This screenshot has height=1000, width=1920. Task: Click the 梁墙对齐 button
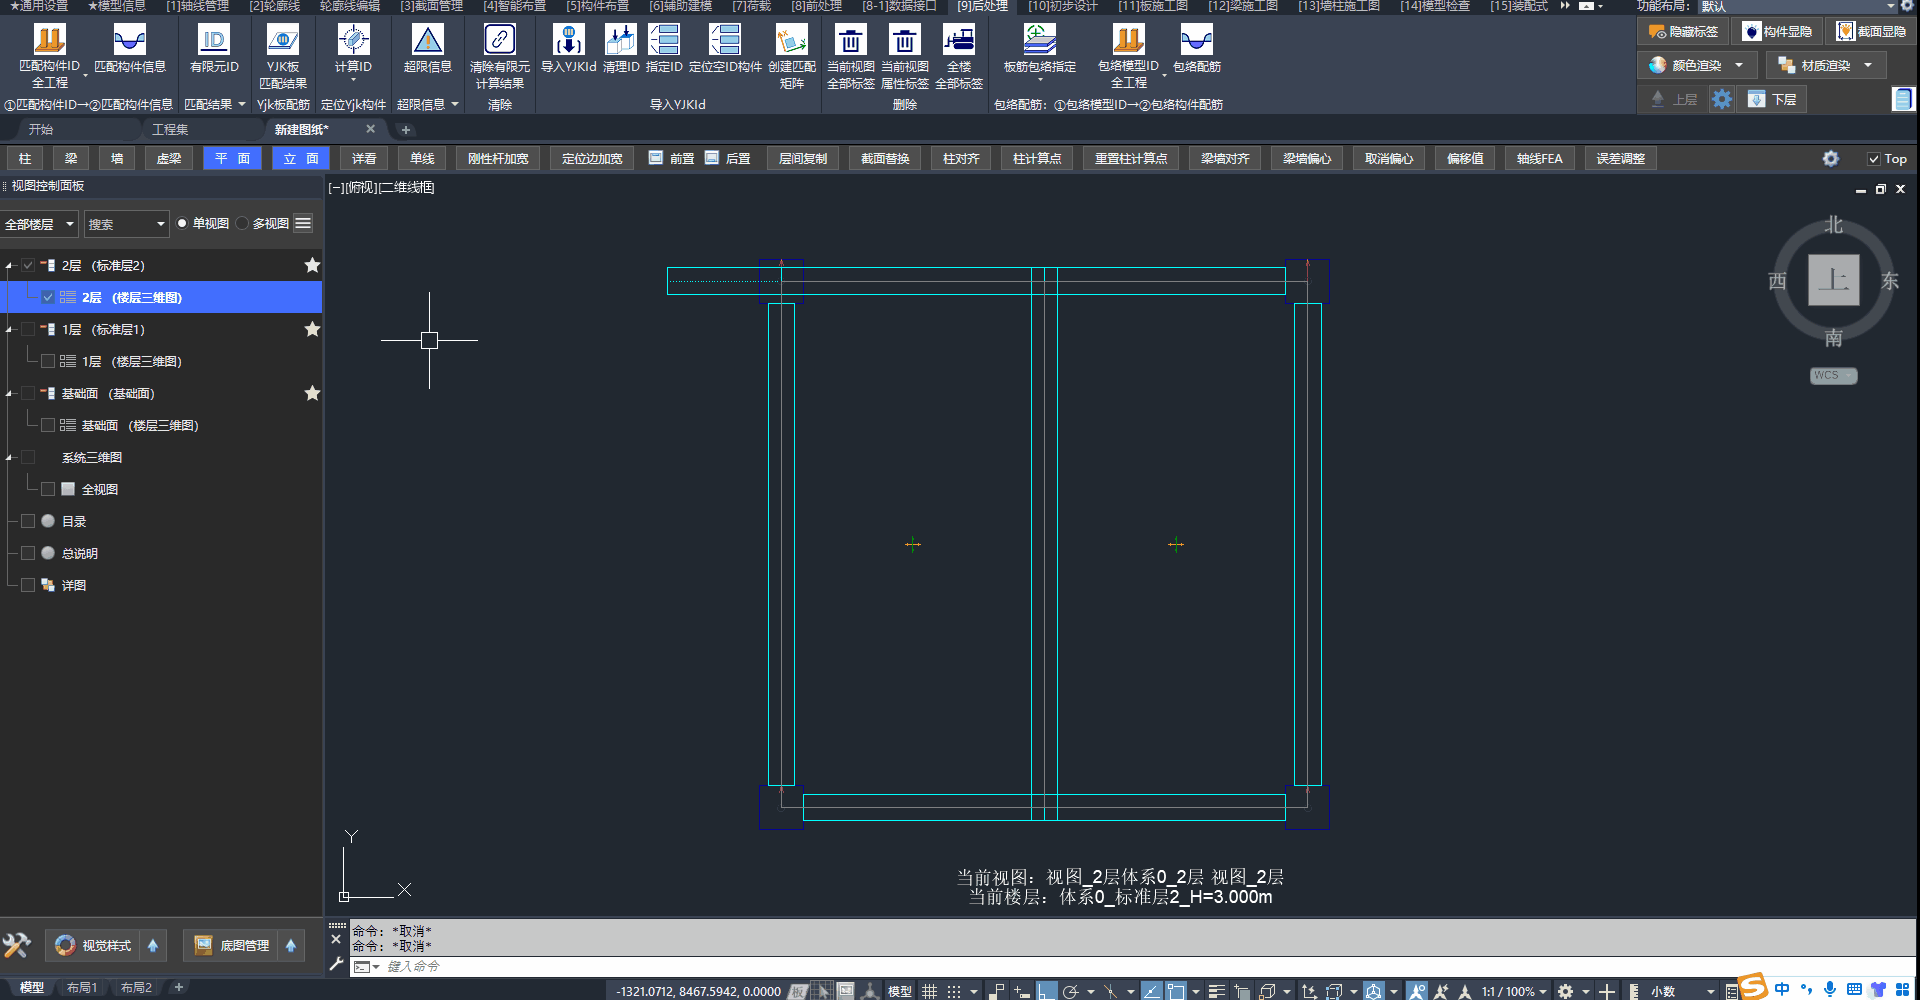point(1225,159)
